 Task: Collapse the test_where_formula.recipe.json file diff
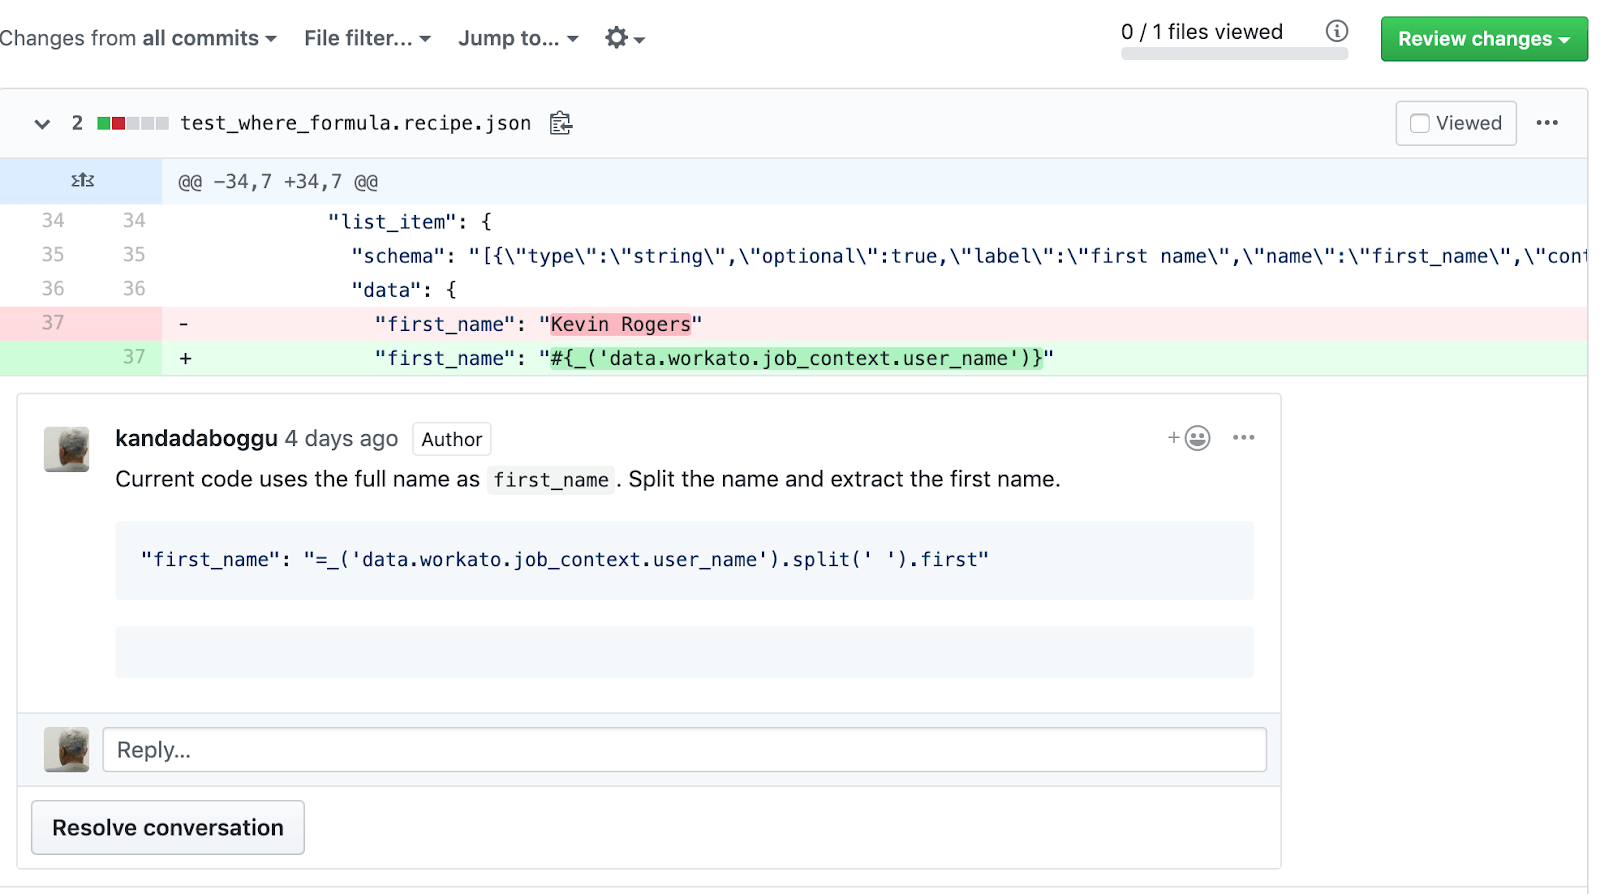click(42, 124)
